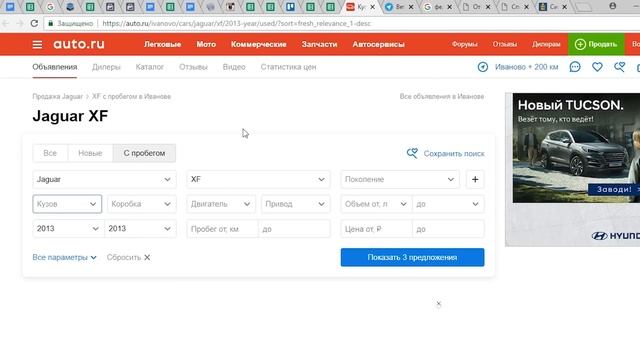This screenshot has width=640, height=360.
Task: Click Сохранить поиск link
Action: tap(445, 153)
